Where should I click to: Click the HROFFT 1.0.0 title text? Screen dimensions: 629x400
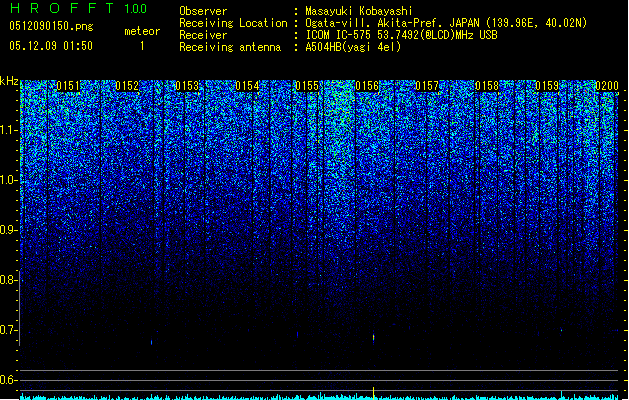(x=78, y=8)
